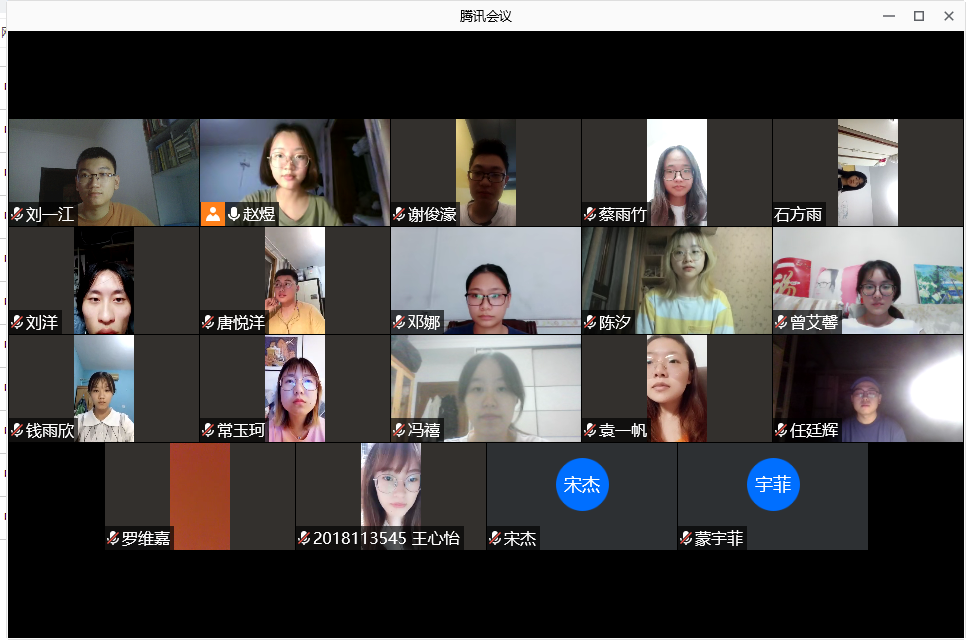Click muted microphone icon beside 任廷辉
Screen dimensions: 966x641
tap(781, 430)
